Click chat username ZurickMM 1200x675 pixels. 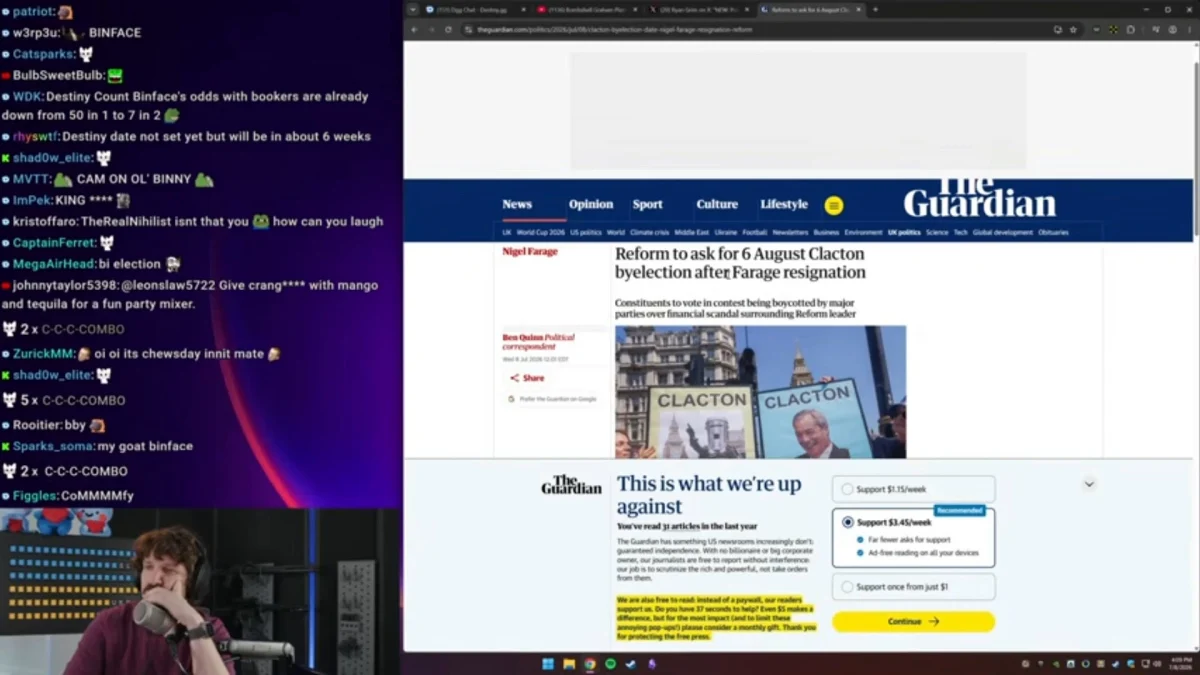pos(43,354)
